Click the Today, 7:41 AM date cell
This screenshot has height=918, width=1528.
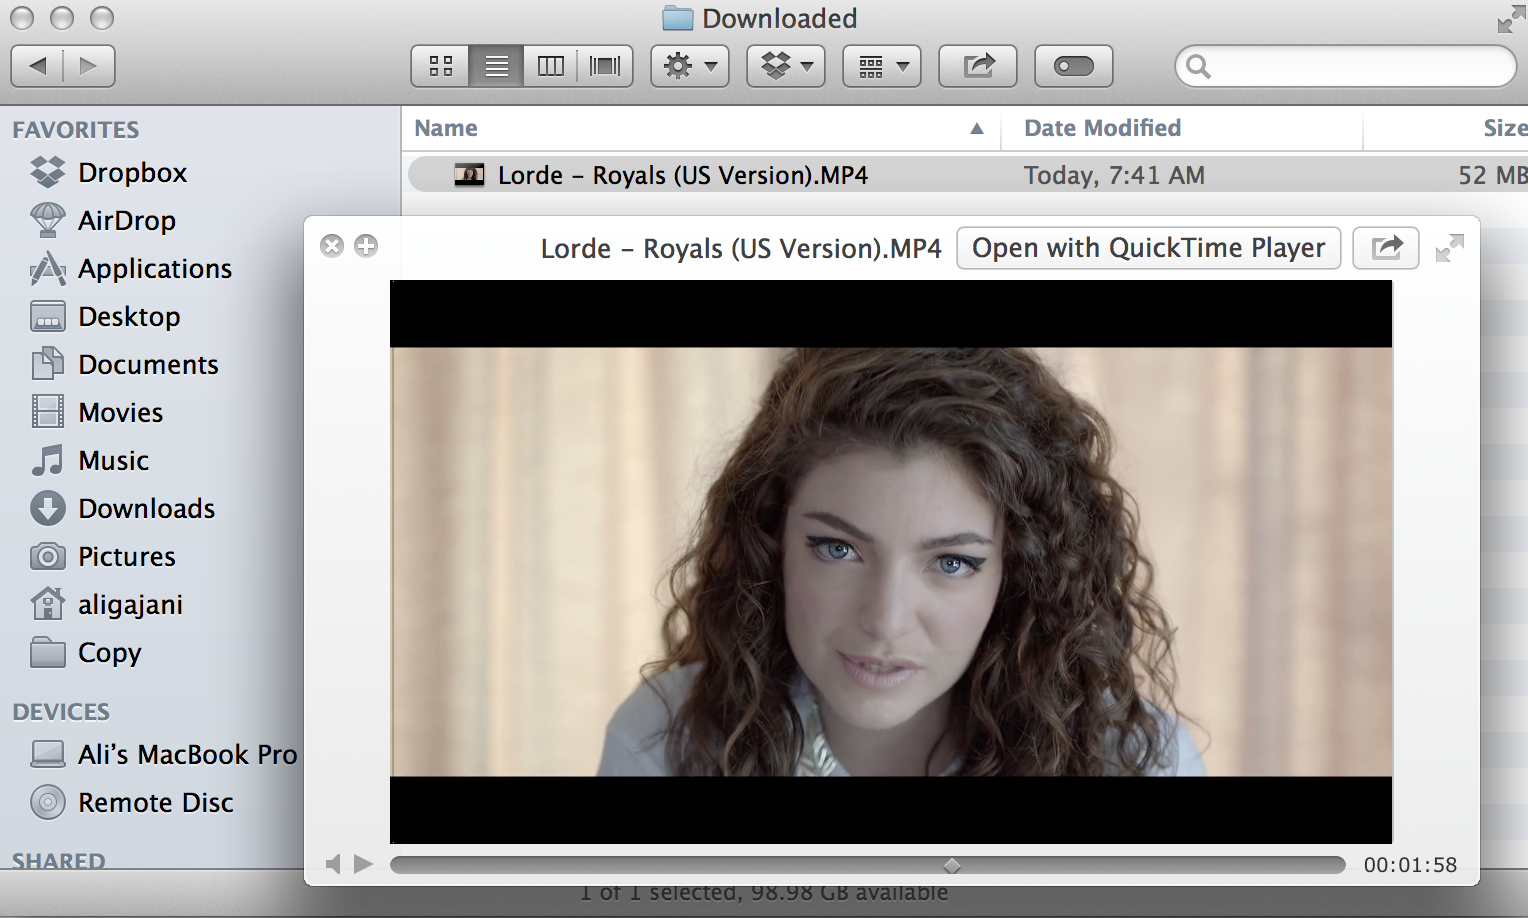click(x=1114, y=176)
